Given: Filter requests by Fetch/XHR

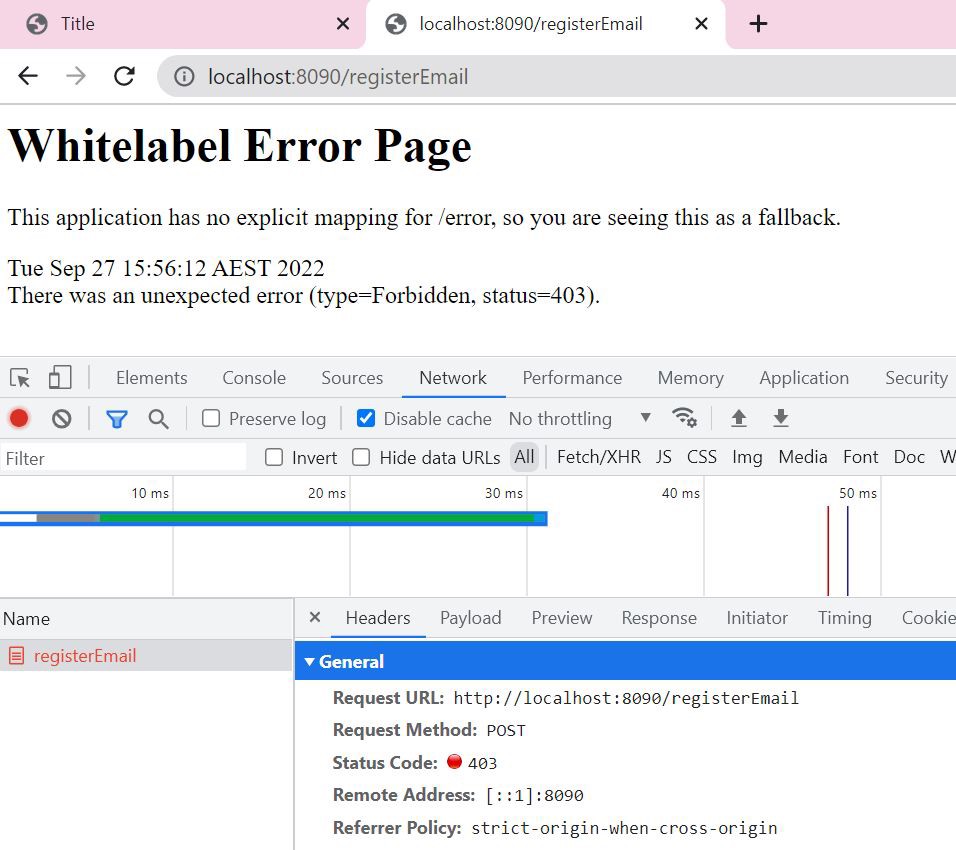Looking at the screenshot, I should click(x=599, y=457).
